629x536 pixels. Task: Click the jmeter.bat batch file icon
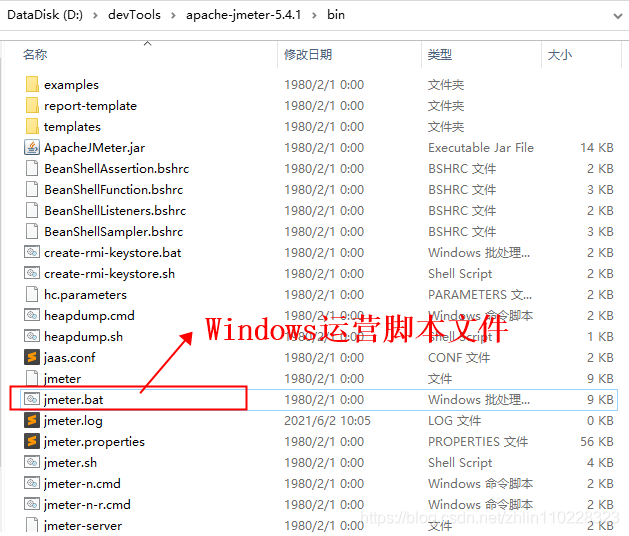[x=32, y=399]
